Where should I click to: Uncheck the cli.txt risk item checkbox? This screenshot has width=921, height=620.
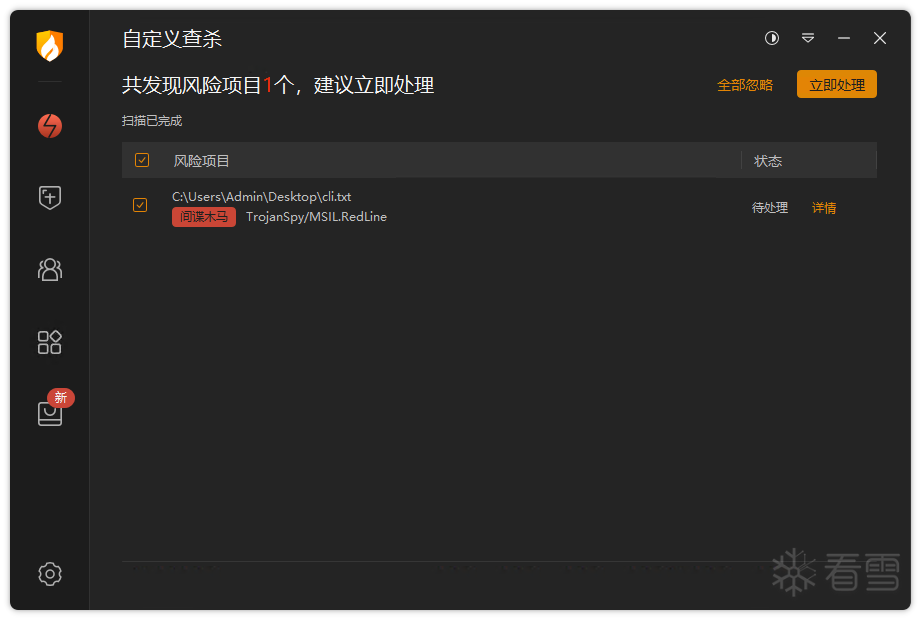[140, 205]
